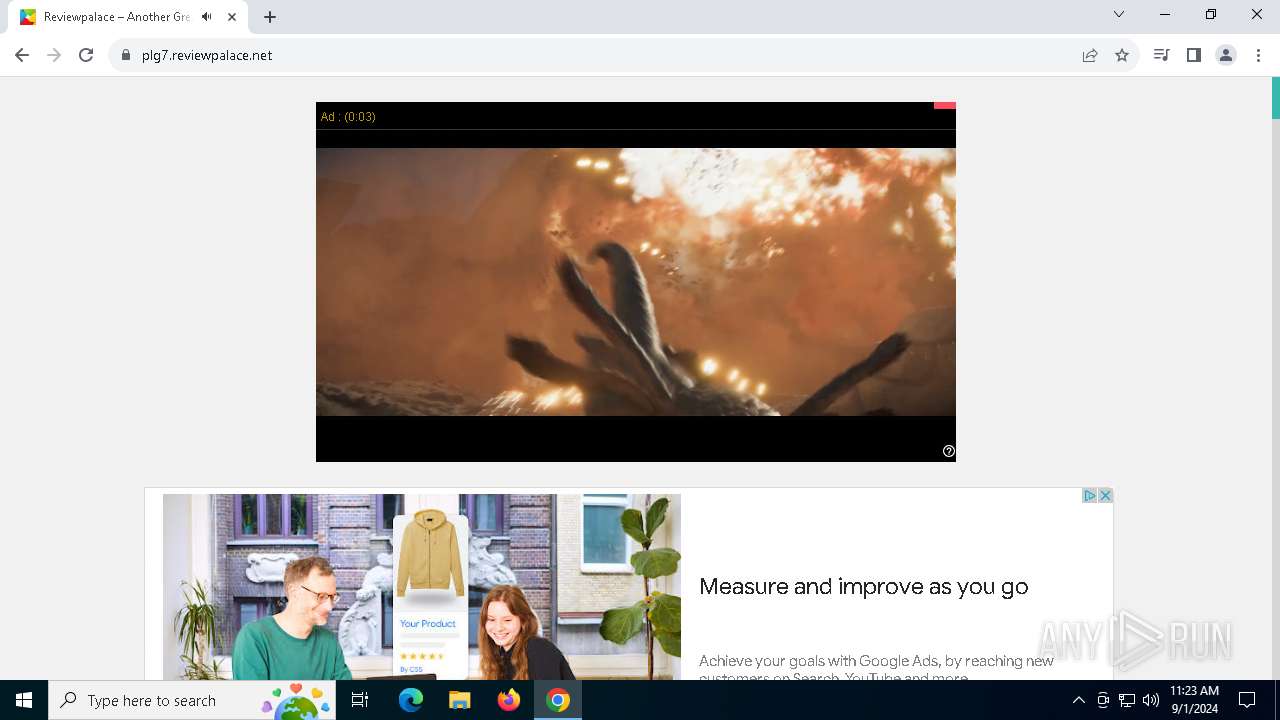Mute the tab via speaker icon
The height and width of the screenshot is (720, 1280).
click(206, 17)
